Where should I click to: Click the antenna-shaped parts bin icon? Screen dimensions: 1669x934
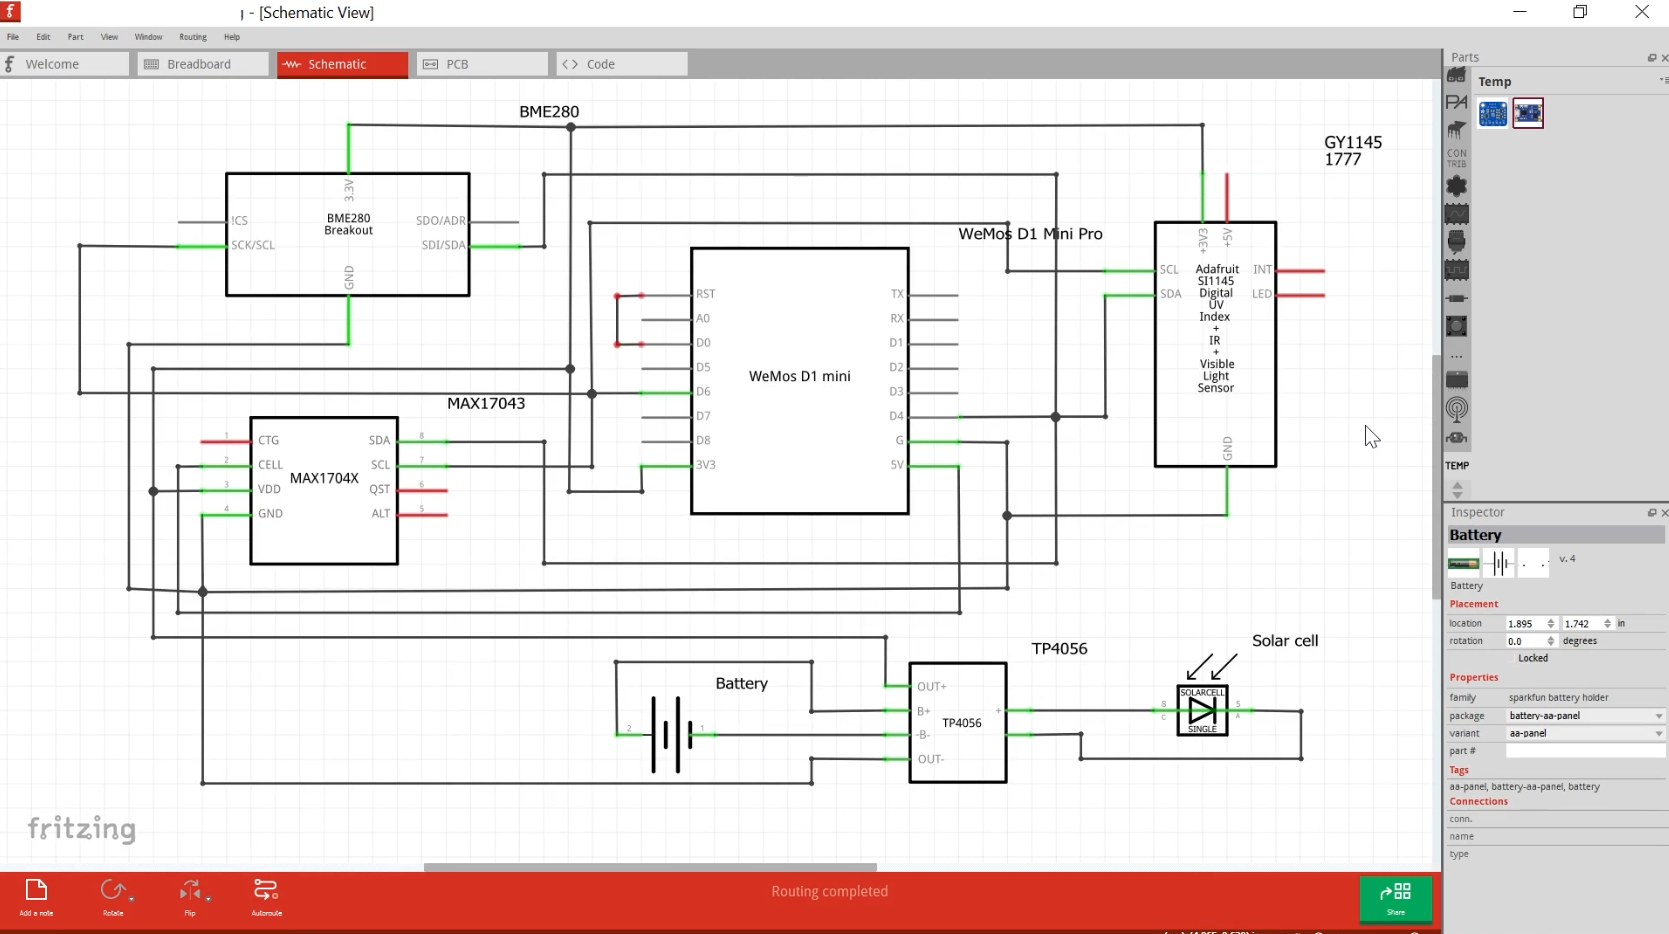coord(1456,410)
